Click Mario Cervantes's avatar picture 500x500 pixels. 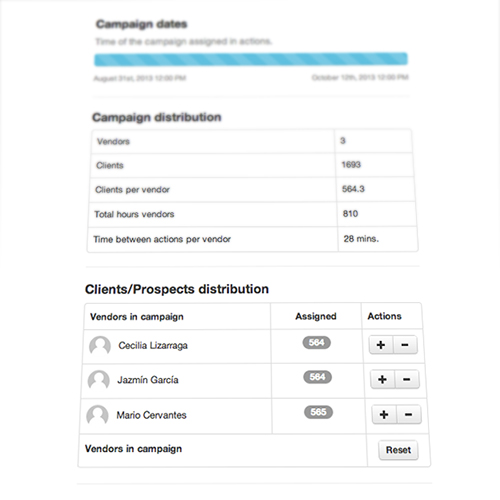click(x=97, y=415)
